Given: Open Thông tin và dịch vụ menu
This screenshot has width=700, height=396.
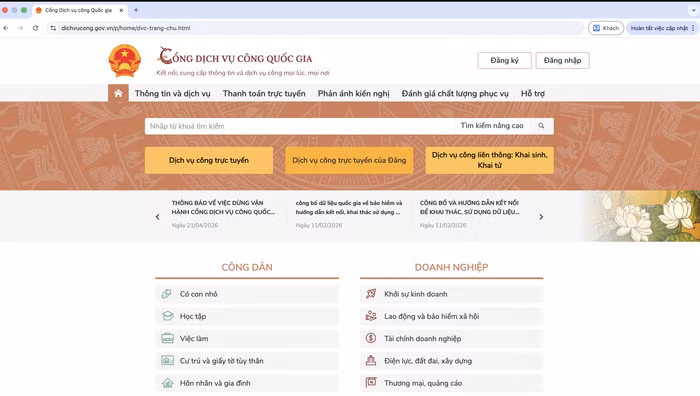Looking at the screenshot, I should pos(172,93).
